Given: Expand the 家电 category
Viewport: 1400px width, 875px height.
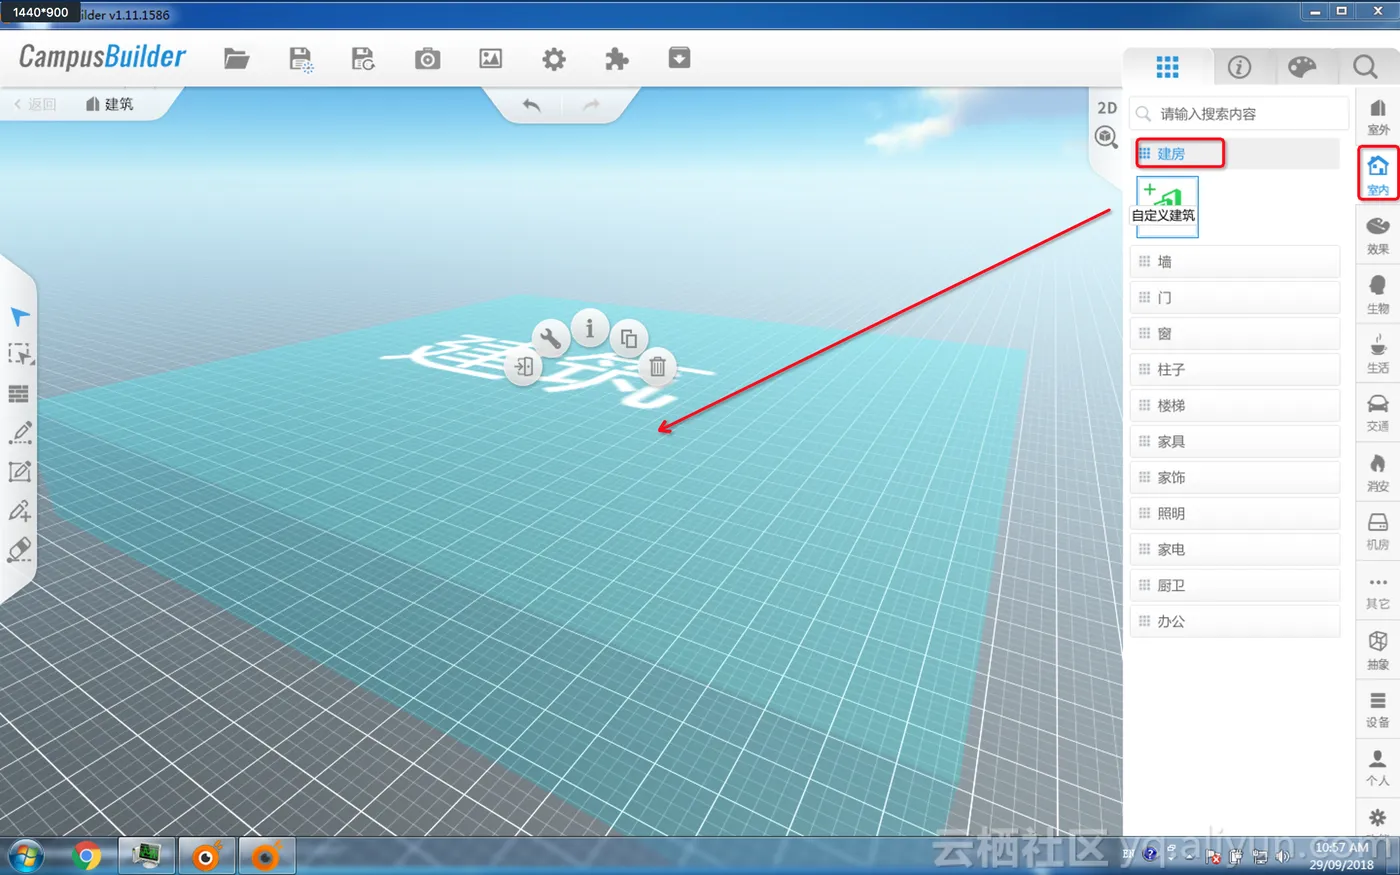Looking at the screenshot, I should point(1234,550).
